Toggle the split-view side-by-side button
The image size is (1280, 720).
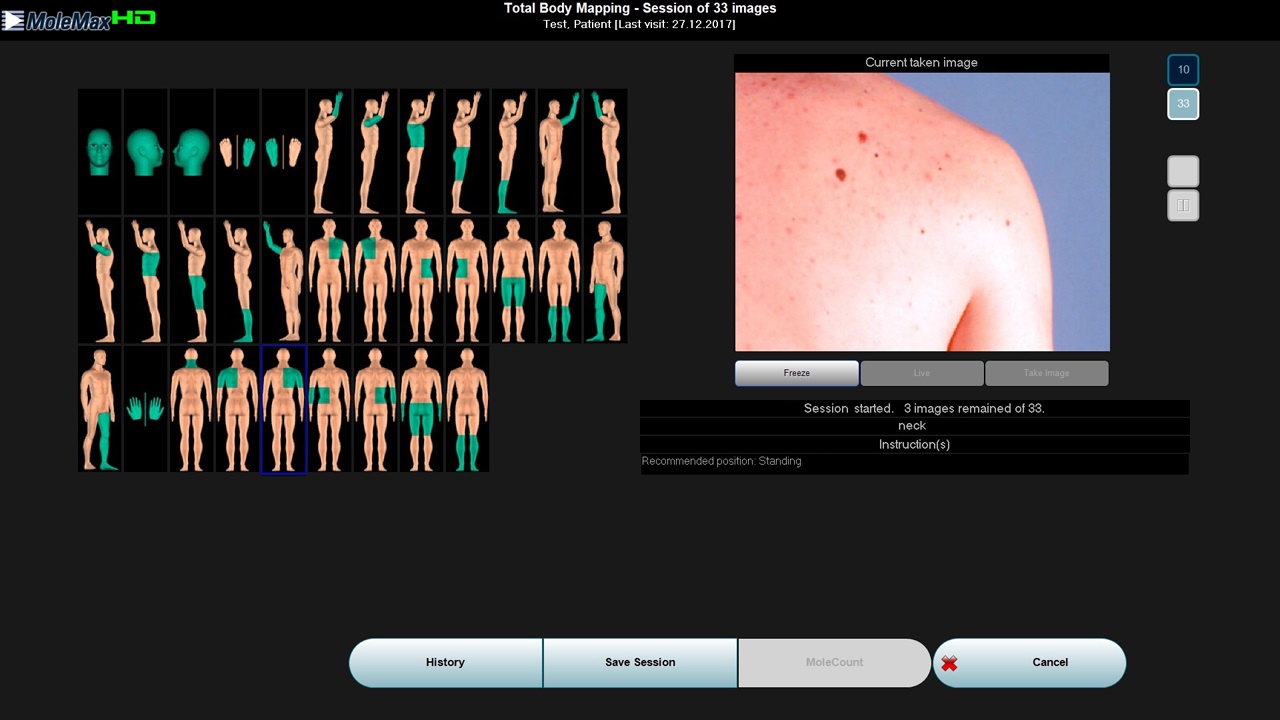click(x=1183, y=205)
